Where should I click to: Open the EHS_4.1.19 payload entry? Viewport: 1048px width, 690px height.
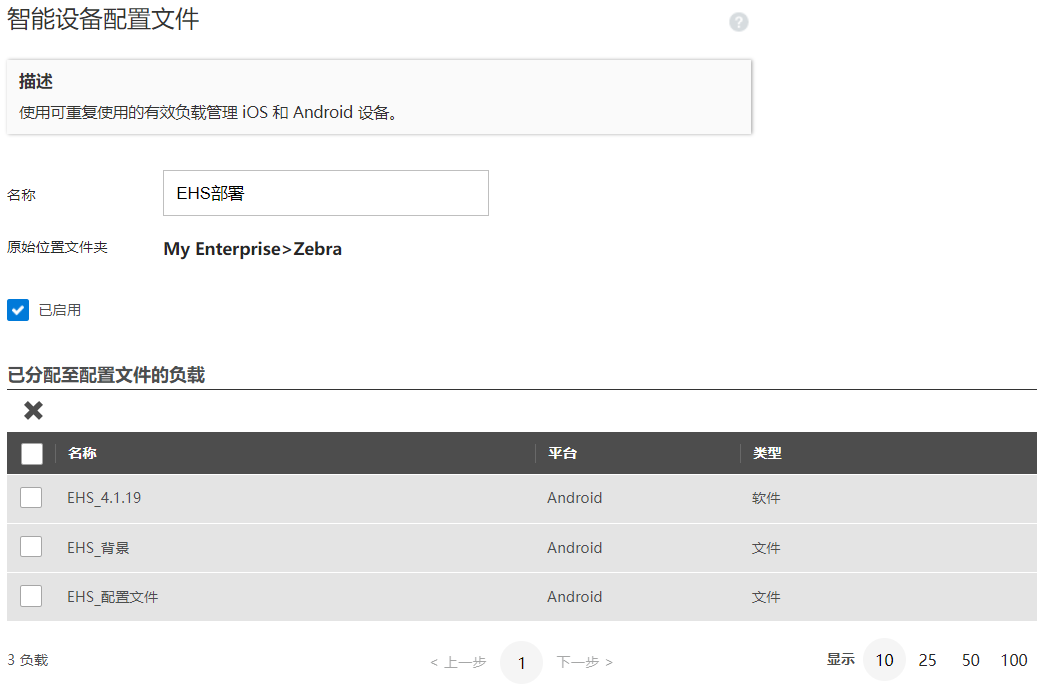(x=104, y=498)
